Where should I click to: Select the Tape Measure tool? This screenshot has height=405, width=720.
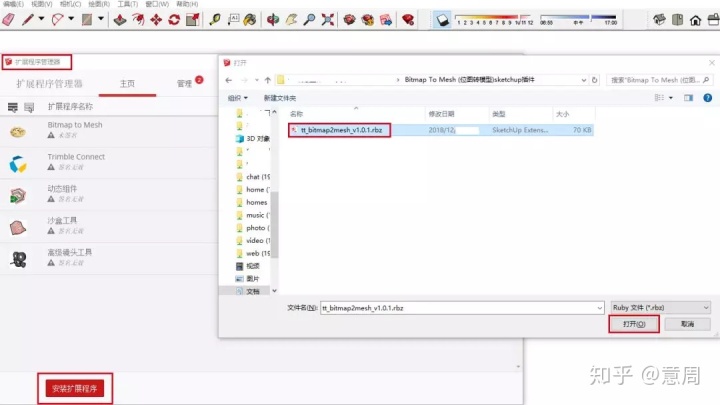point(214,19)
